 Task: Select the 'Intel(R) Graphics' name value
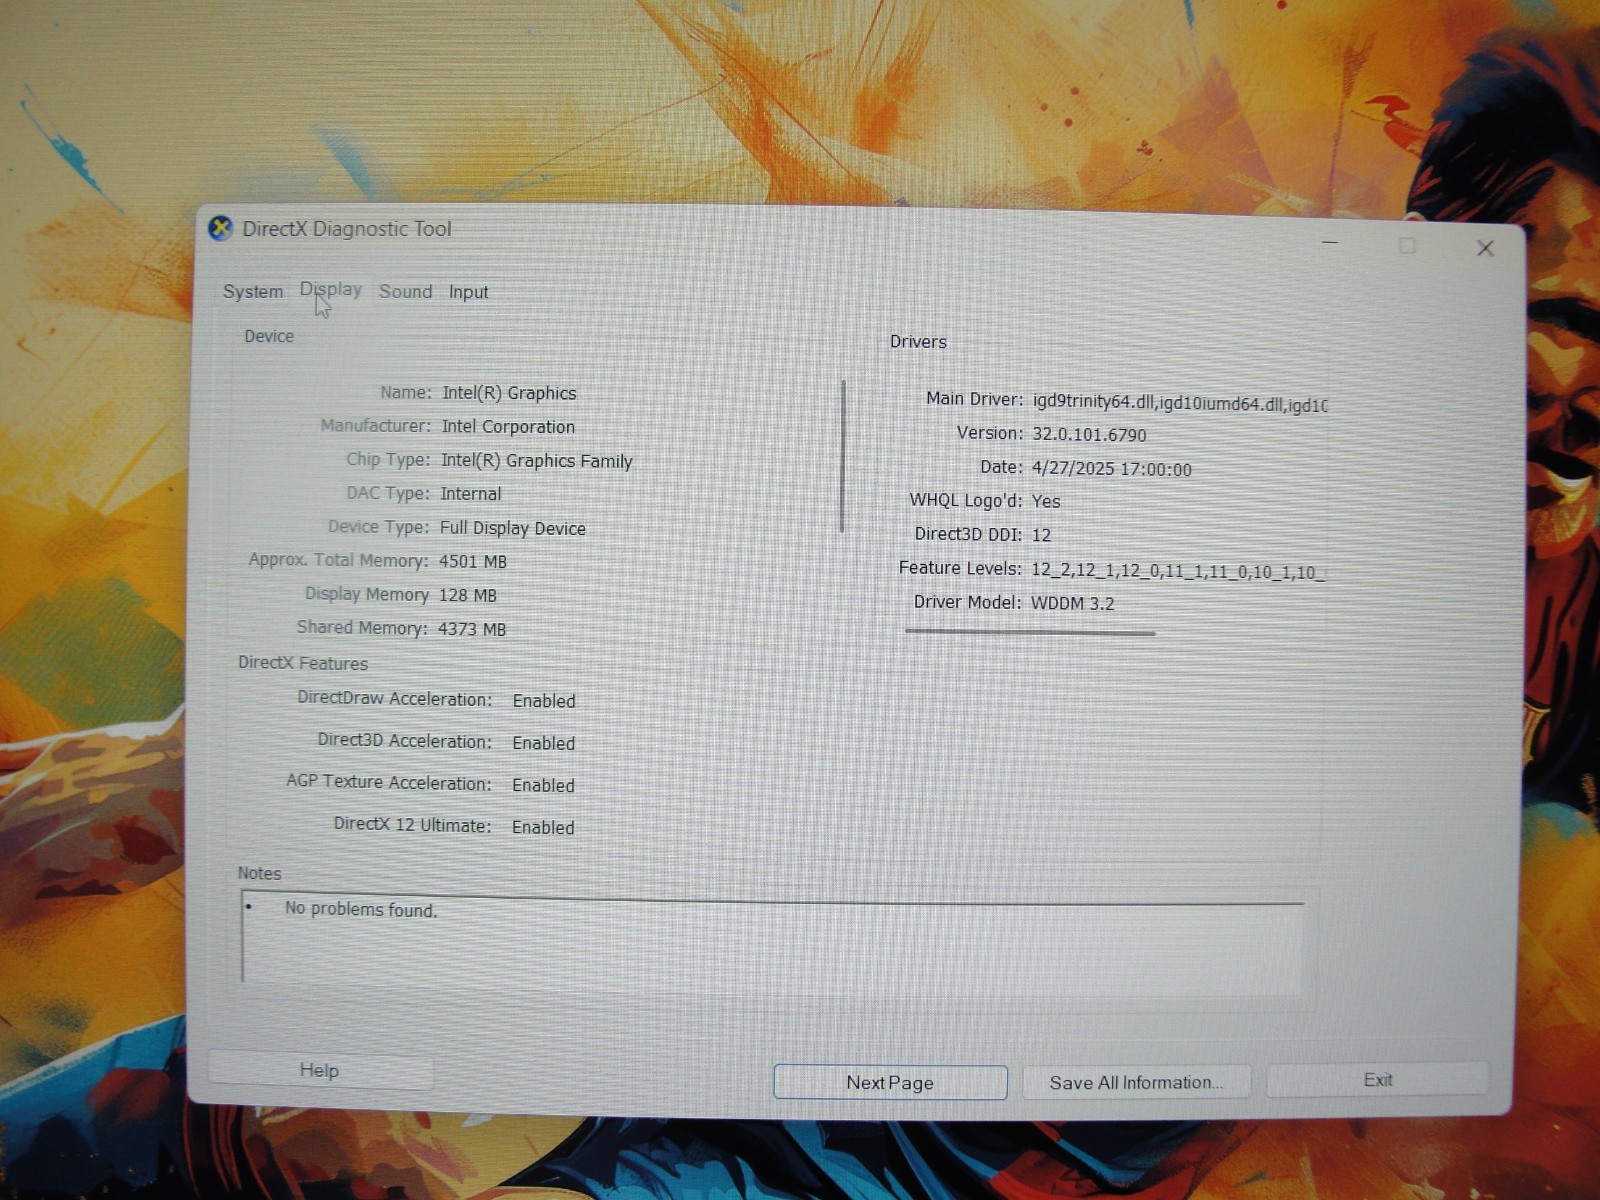click(509, 393)
